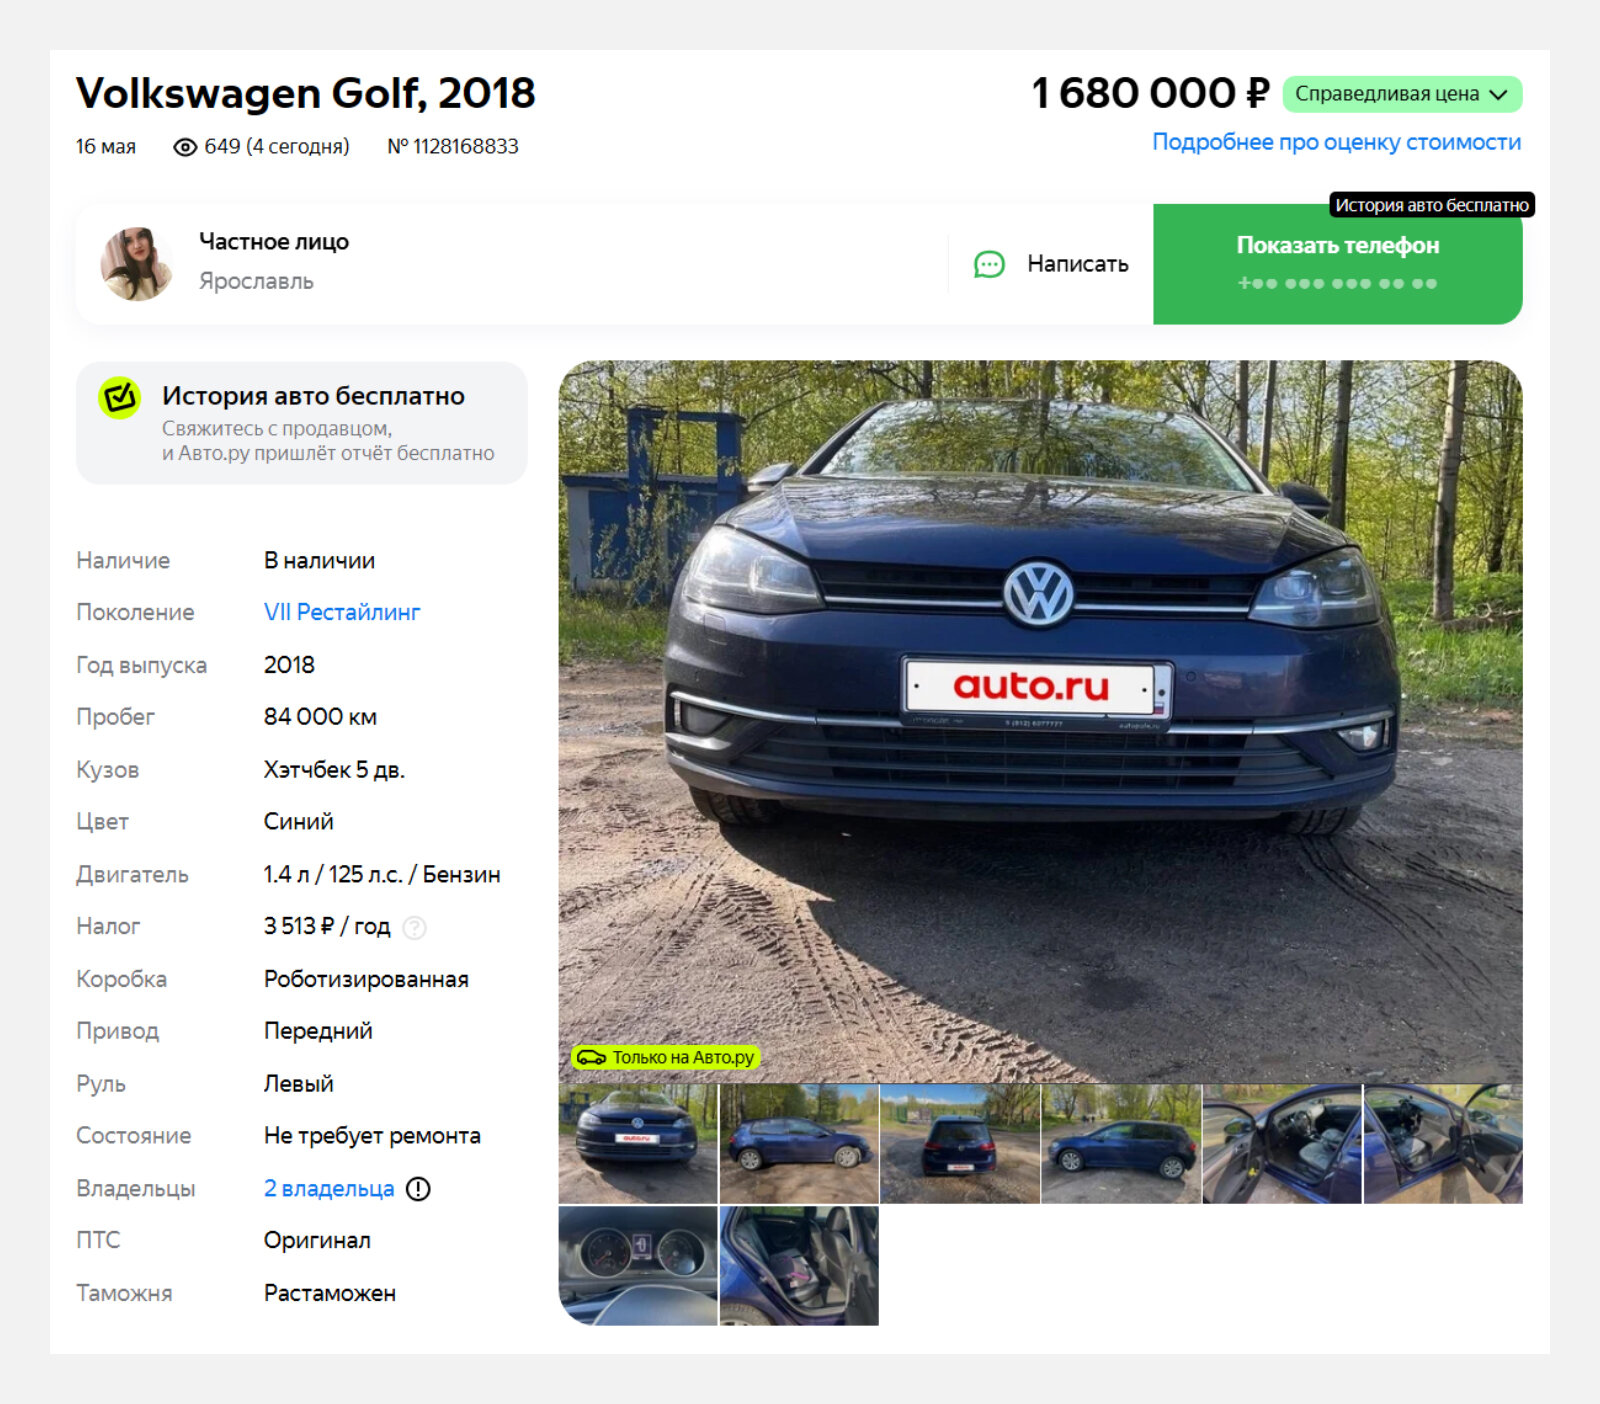Click Показать телефон button

pos(1338,264)
